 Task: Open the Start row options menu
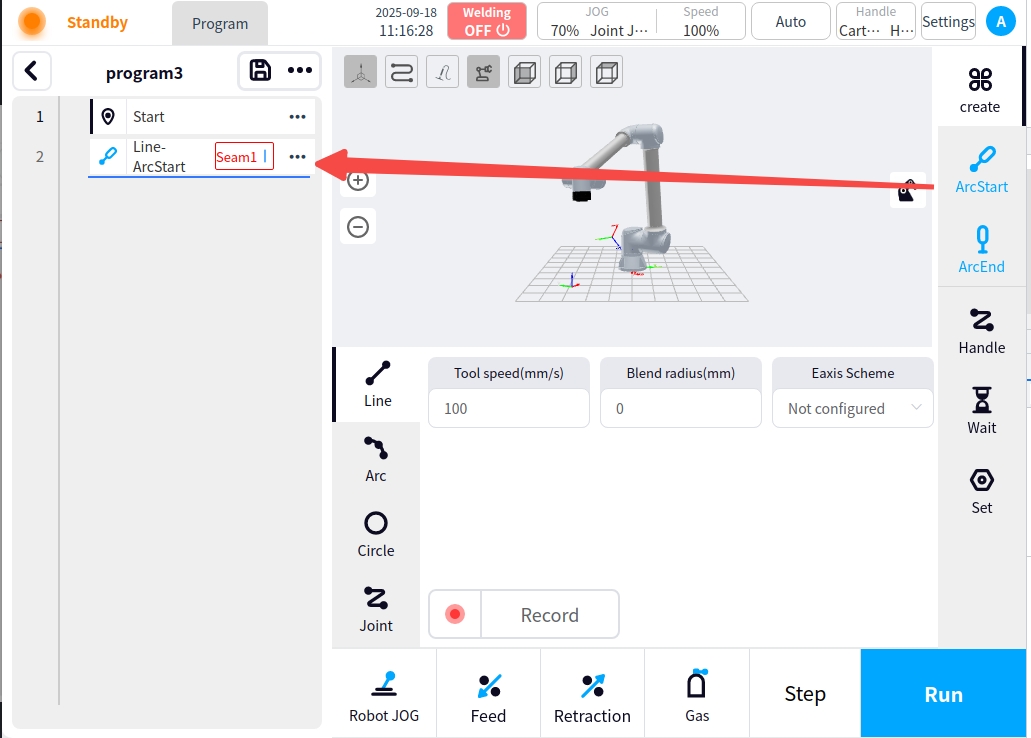tap(297, 117)
